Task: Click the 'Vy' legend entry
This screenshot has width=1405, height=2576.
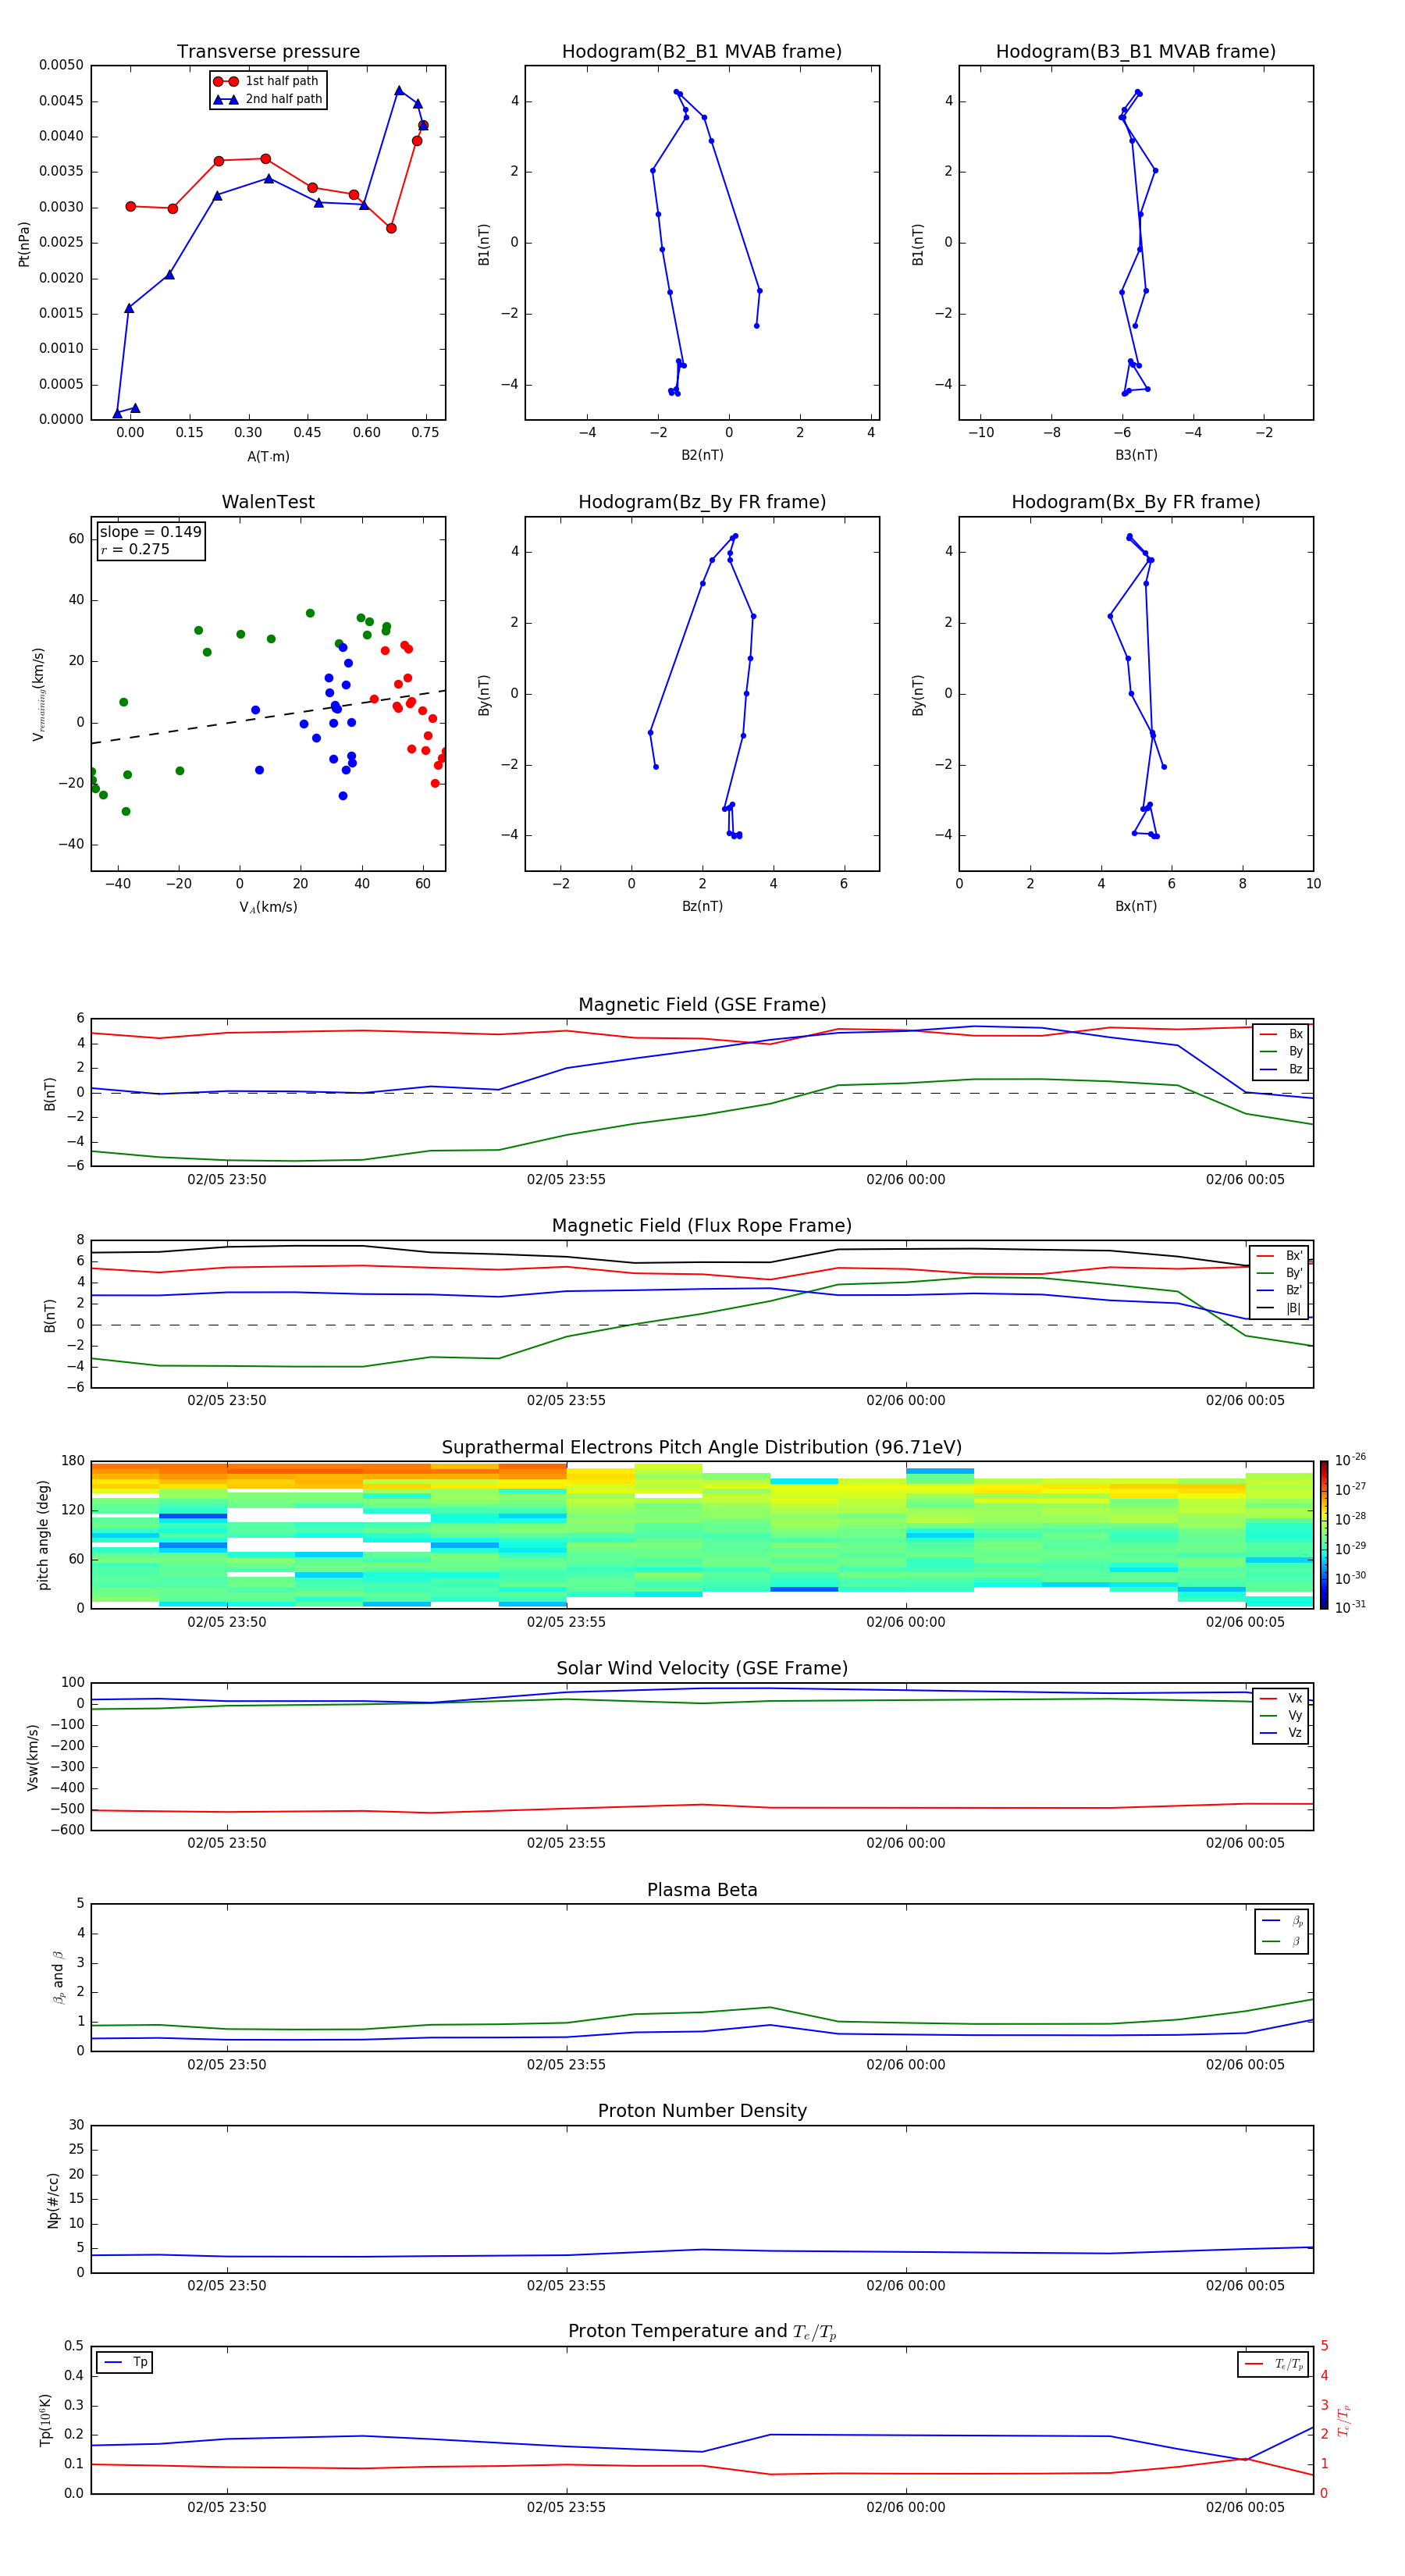Action: pos(1281,1715)
